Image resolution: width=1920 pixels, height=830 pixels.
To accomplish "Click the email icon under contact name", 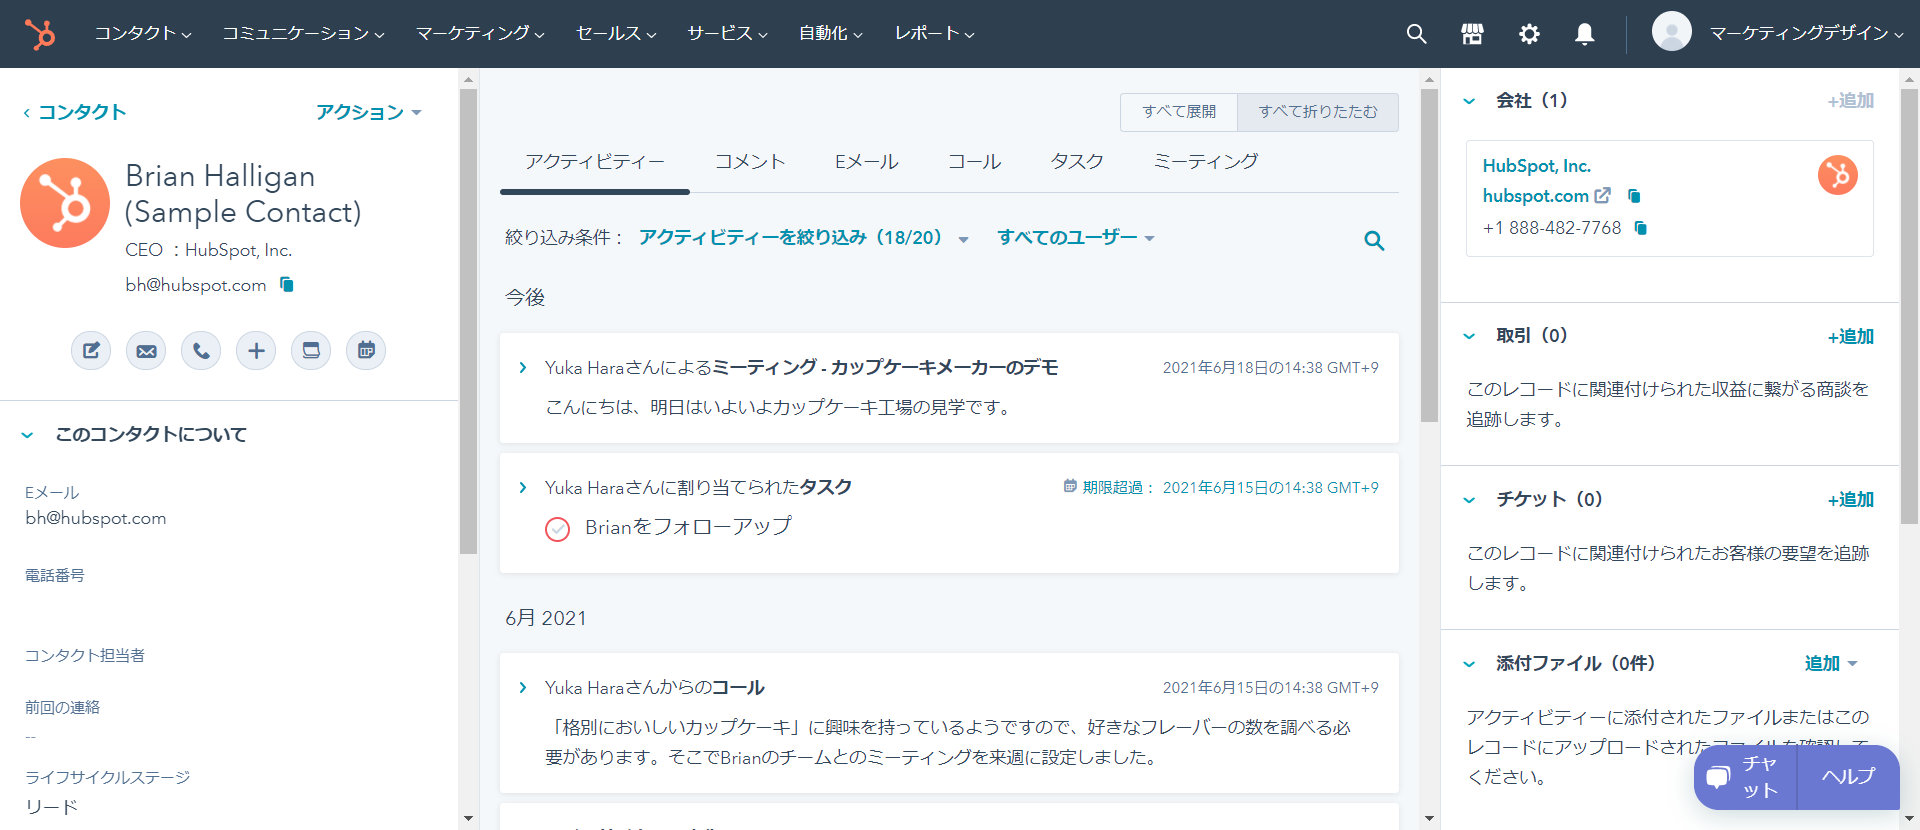I will (146, 351).
